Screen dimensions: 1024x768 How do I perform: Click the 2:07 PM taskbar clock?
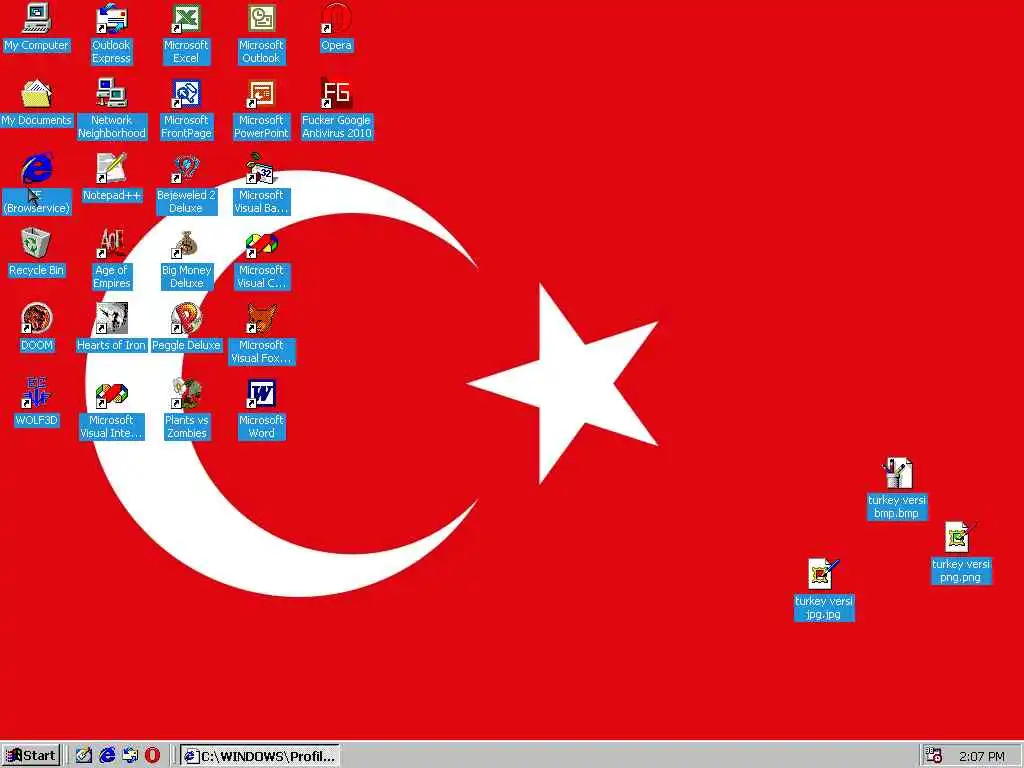pyautogui.click(x=982, y=756)
